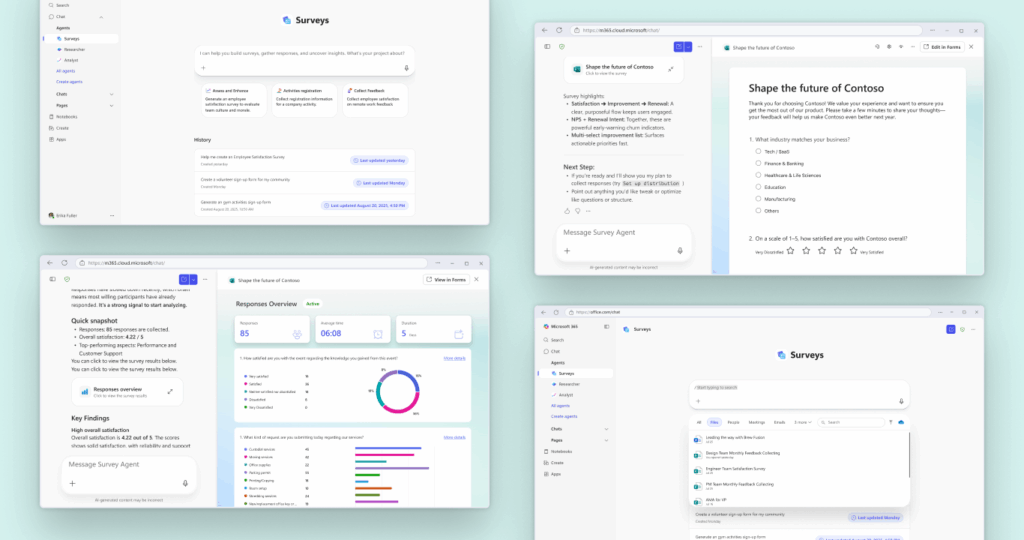Go back in the View in Forms window browser
Screen dimensions: 1024x540
coord(50,263)
